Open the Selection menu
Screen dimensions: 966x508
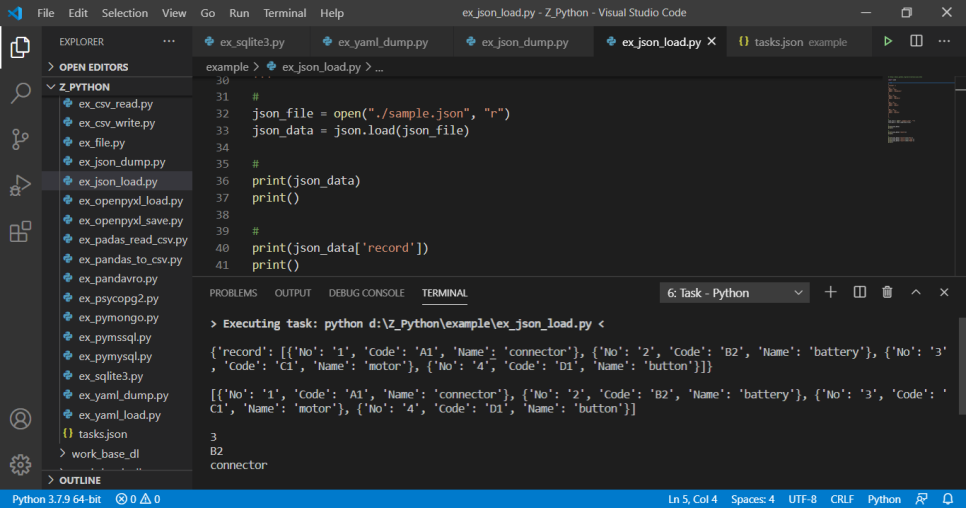[124, 13]
